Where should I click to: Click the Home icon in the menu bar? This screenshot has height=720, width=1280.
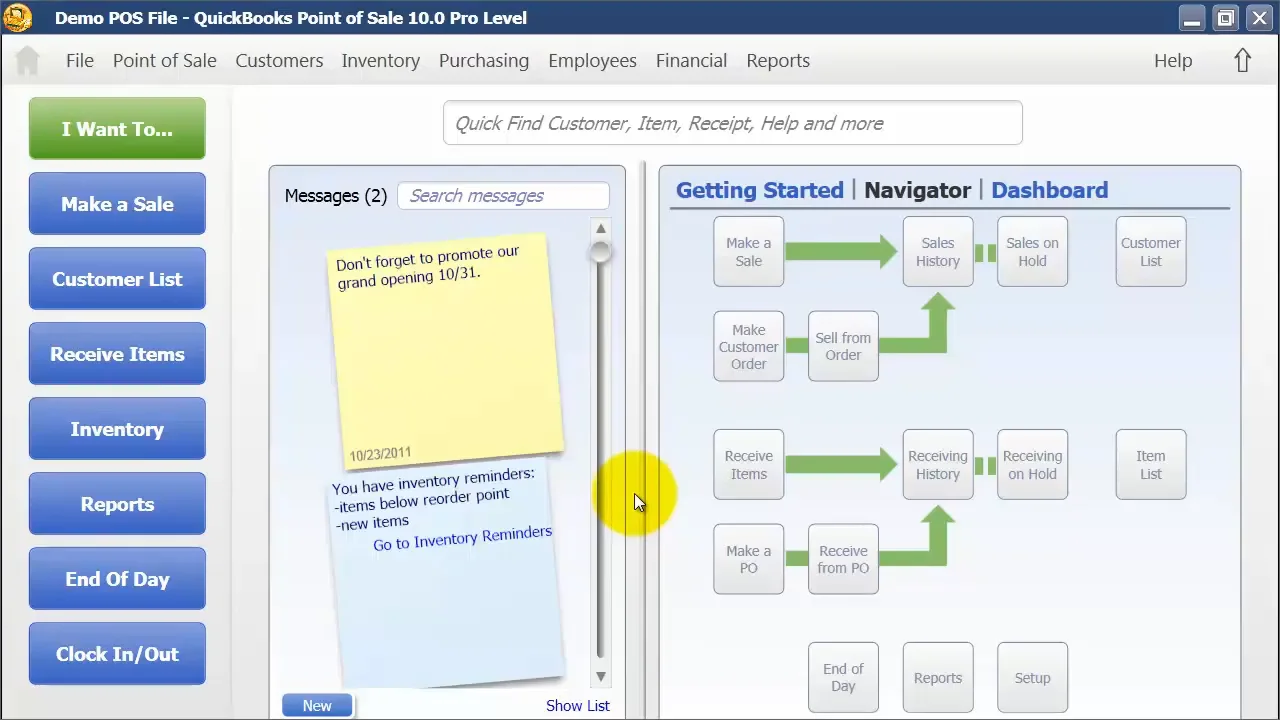27,61
